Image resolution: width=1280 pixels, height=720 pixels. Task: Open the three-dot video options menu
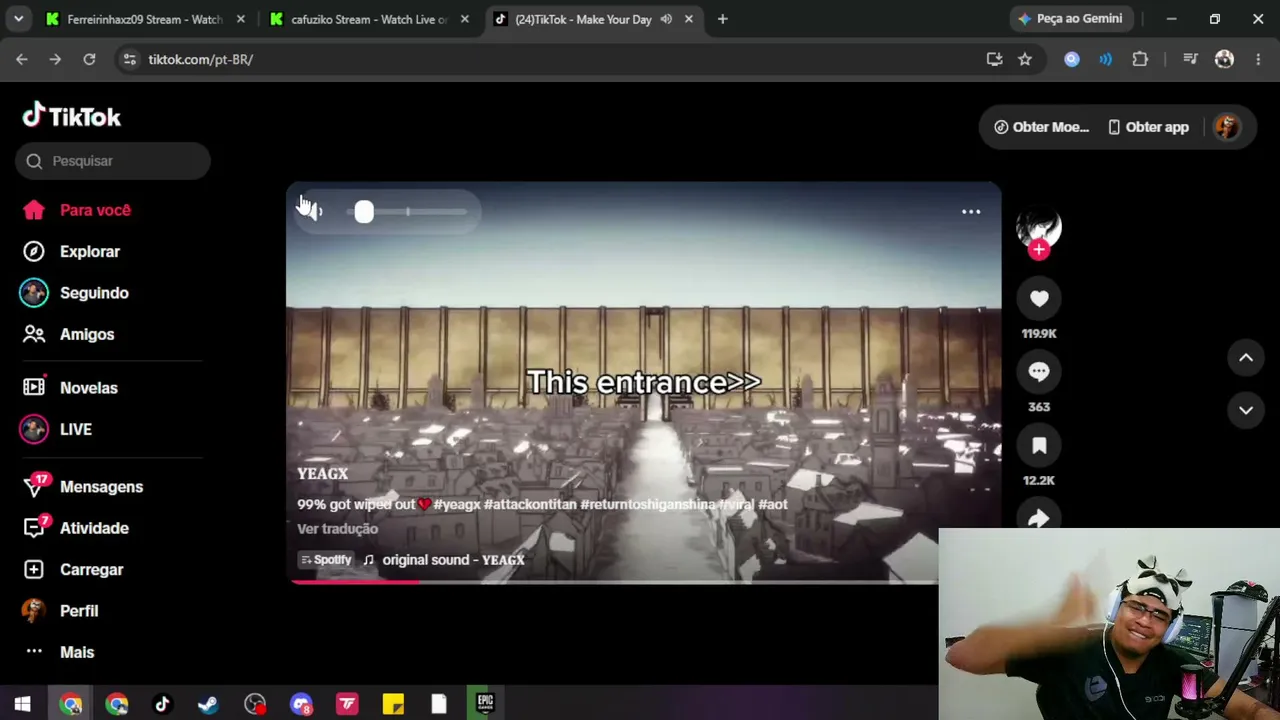click(x=971, y=212)
